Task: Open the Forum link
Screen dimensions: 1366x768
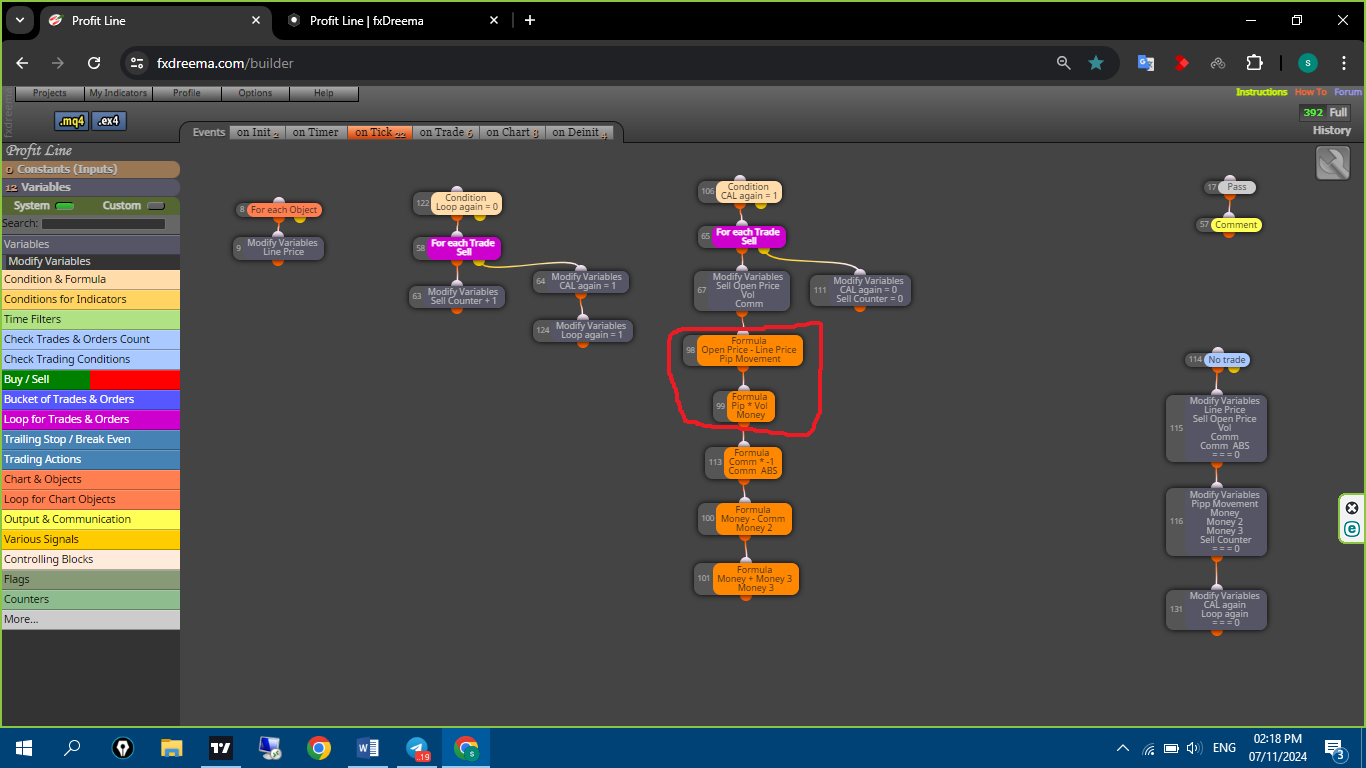Action: coord(1348,92)
